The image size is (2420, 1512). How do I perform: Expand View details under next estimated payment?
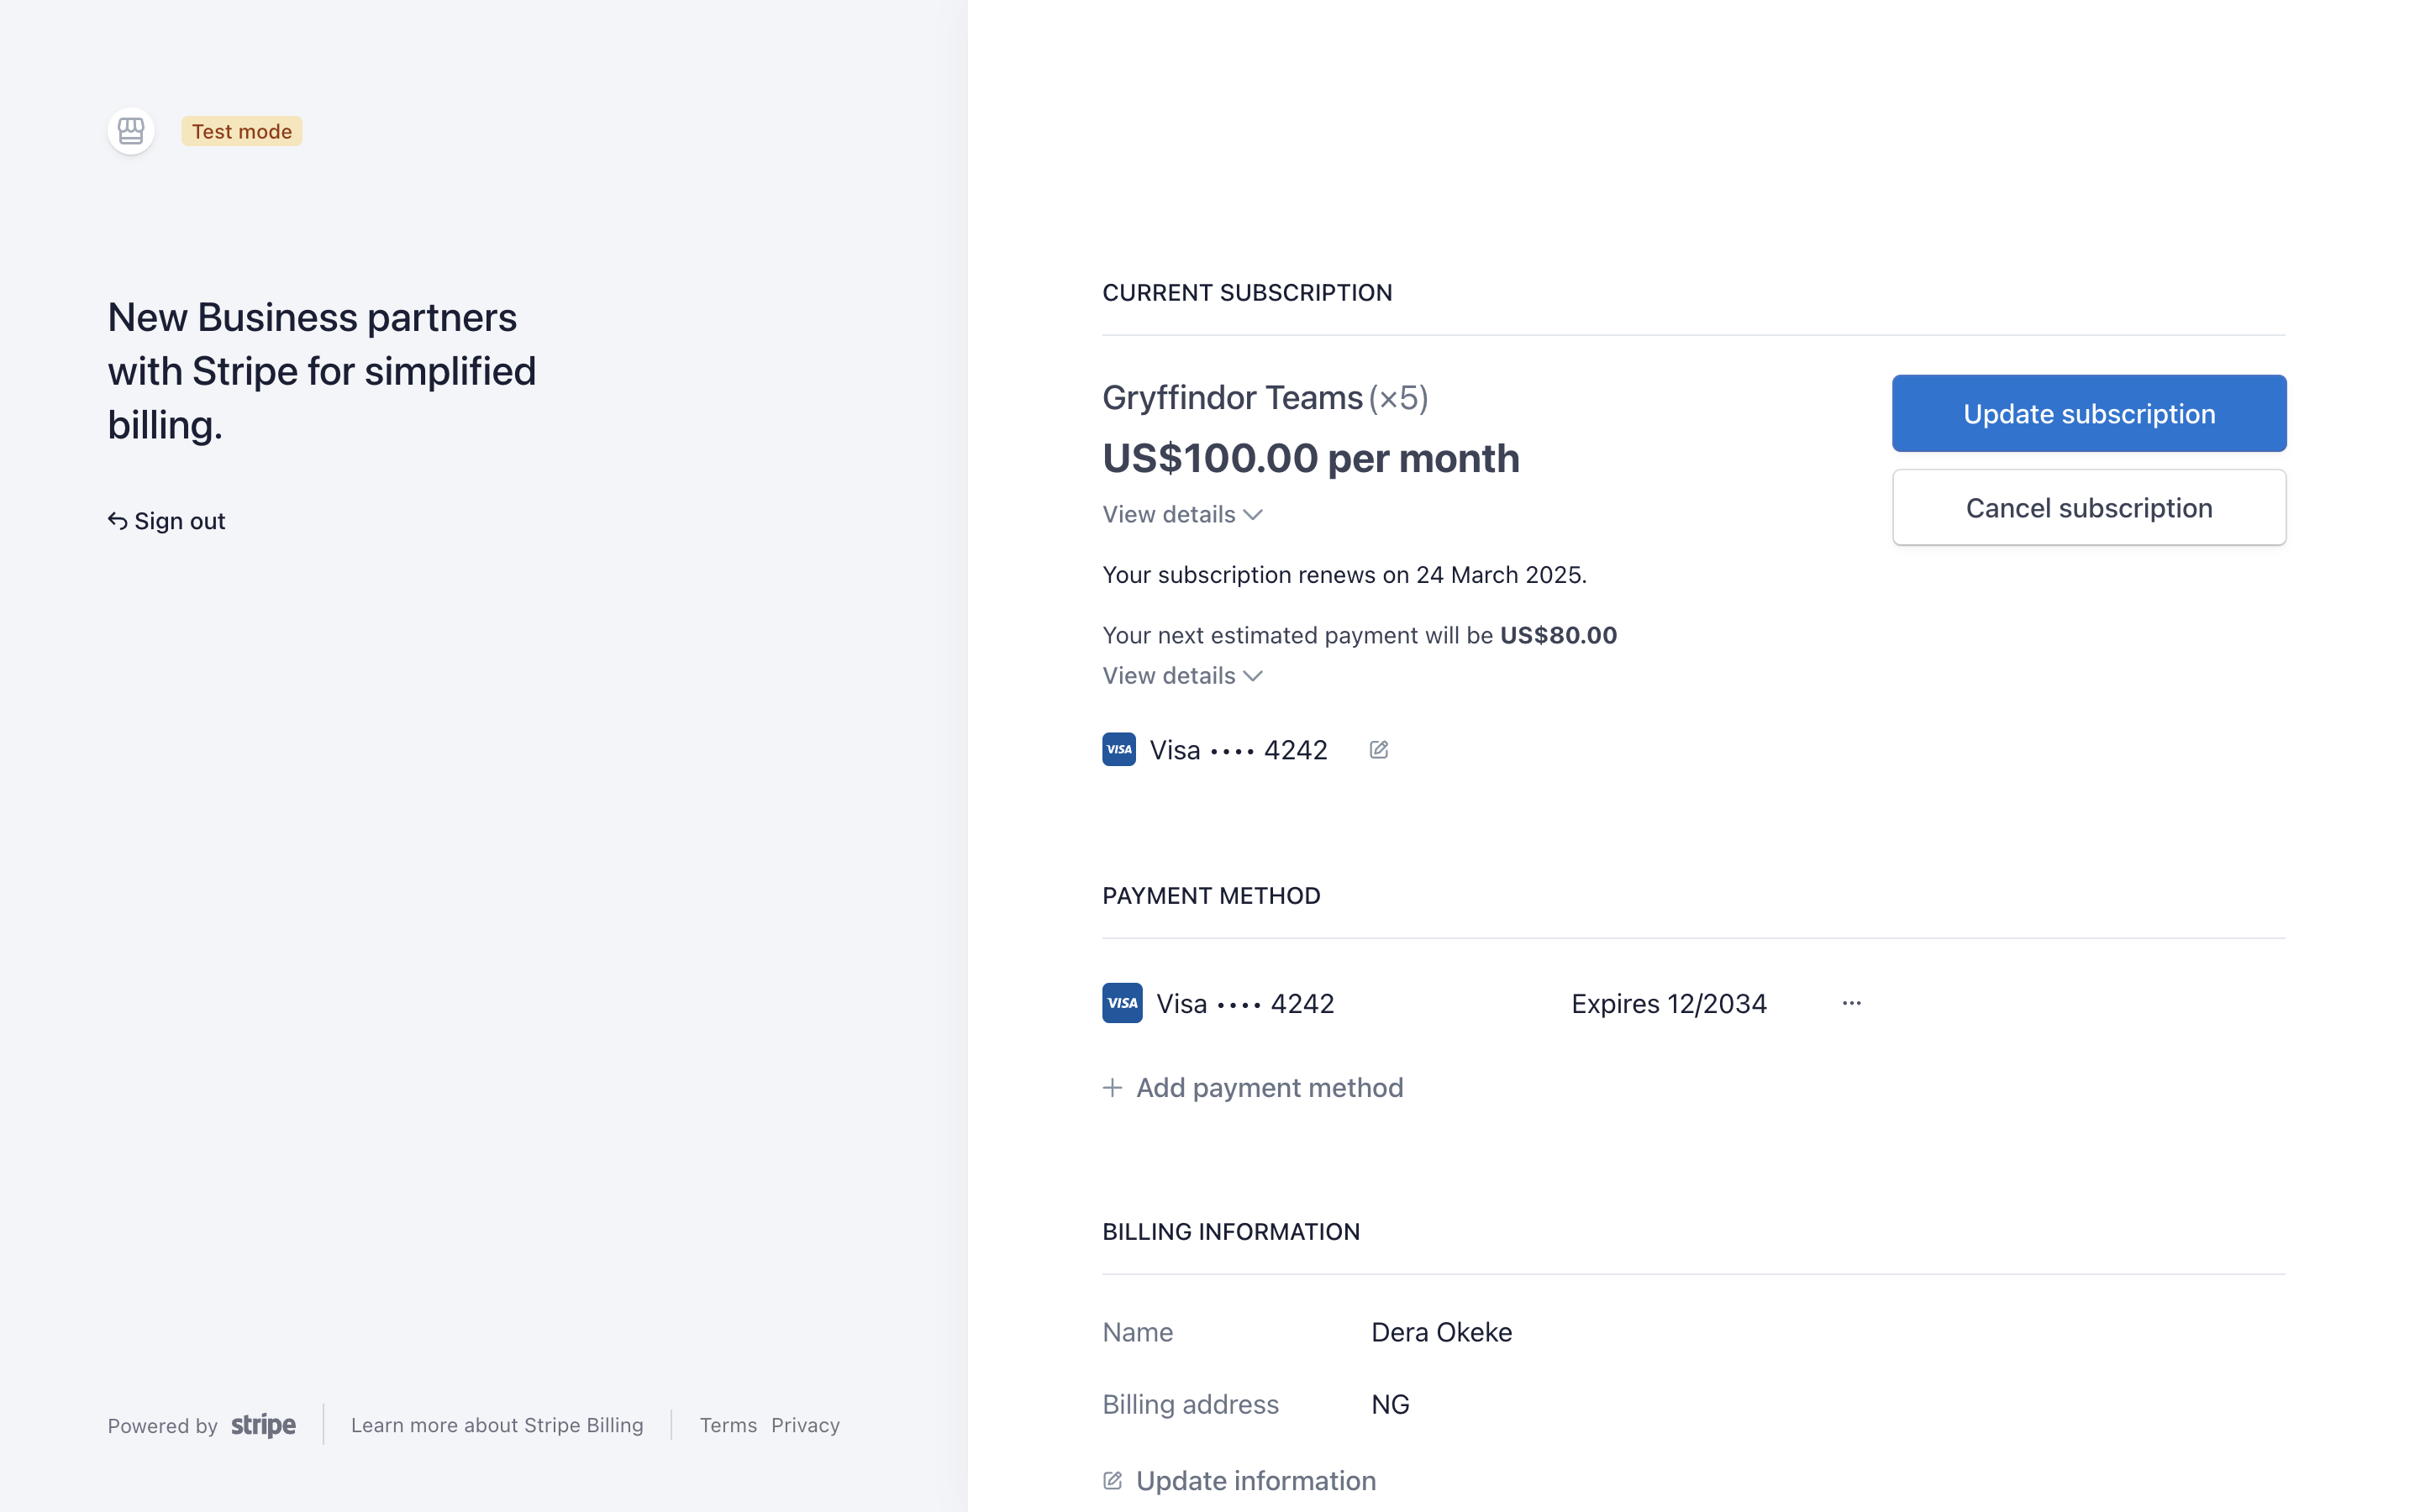pyautogui.click(x=1182, y=676)
